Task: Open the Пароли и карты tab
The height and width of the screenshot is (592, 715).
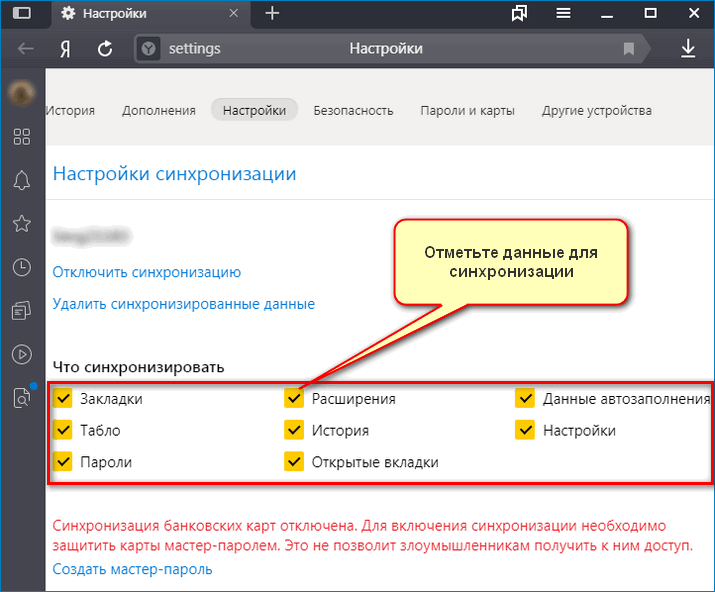Action: (x=467, y=110)
